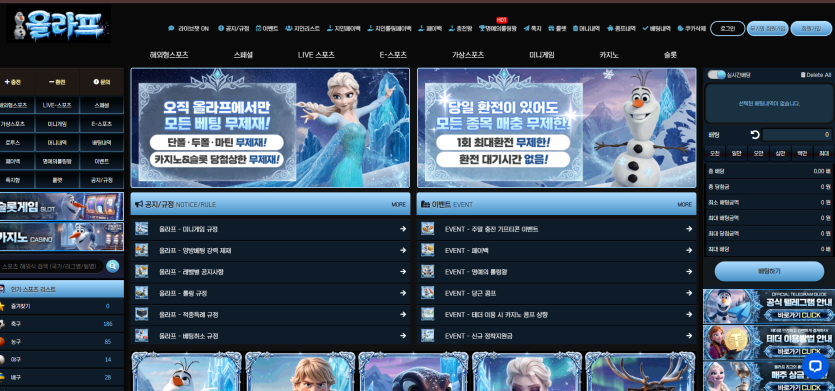835x391 pixels.
Task: Click the sports league search field
Action: pos(52,266)
